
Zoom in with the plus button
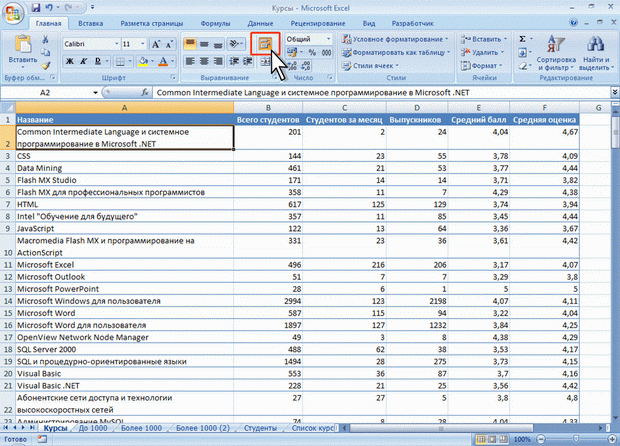click(612, 439)
